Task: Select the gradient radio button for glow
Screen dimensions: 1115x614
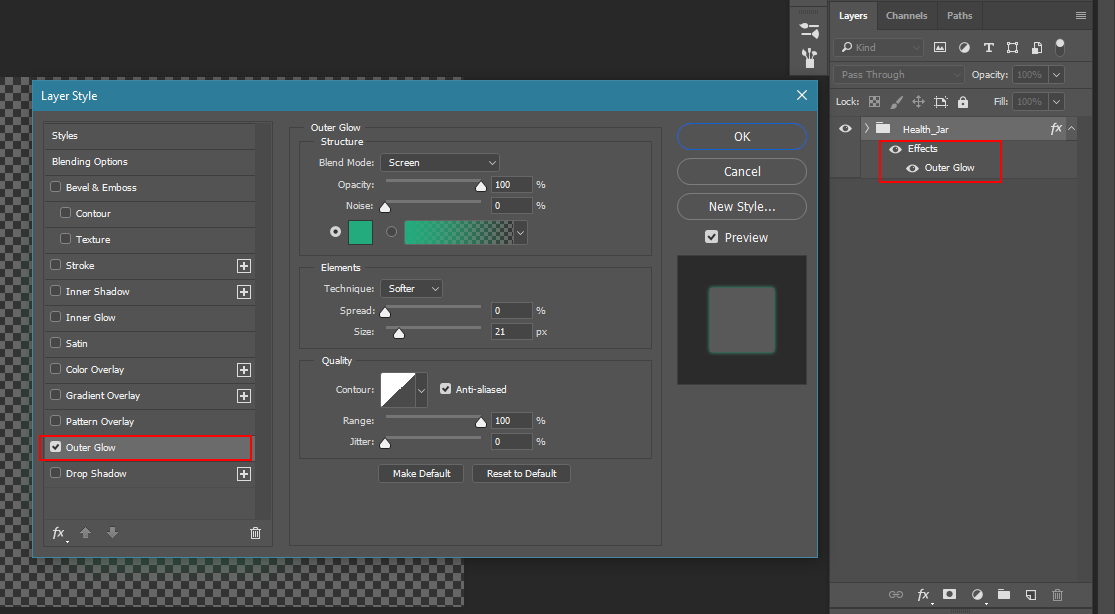Action: tap(391, 232)
